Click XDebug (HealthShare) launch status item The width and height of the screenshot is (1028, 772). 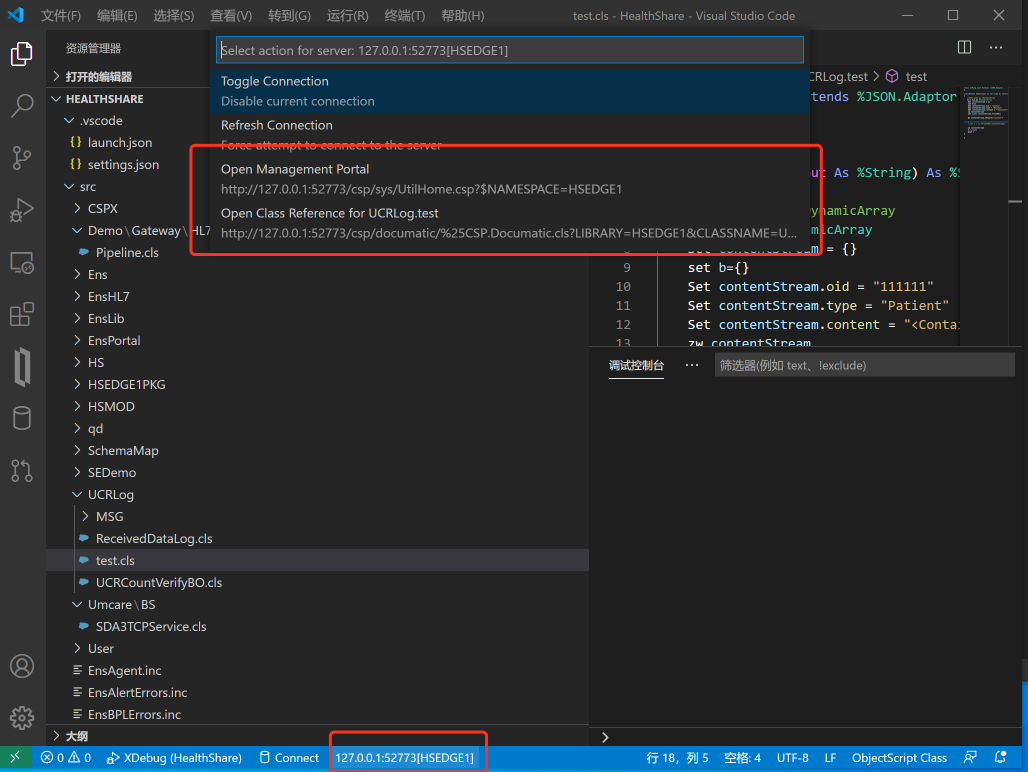174,758
